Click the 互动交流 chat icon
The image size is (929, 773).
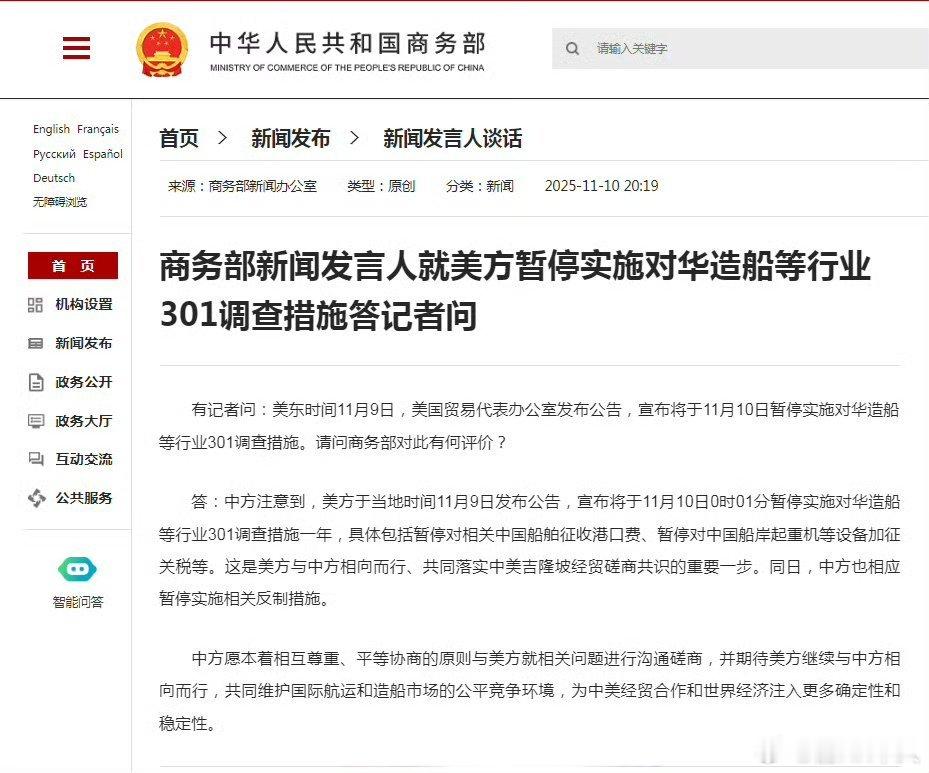pos(36,459)
